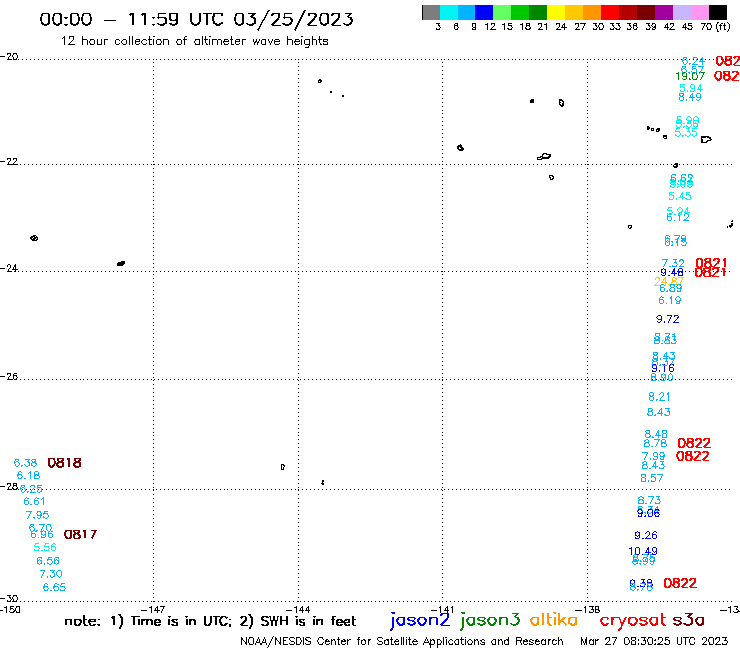The image size is (740, 650).
Task: Pick the orange legend swatch before 30
Action: tap(592, 12)
